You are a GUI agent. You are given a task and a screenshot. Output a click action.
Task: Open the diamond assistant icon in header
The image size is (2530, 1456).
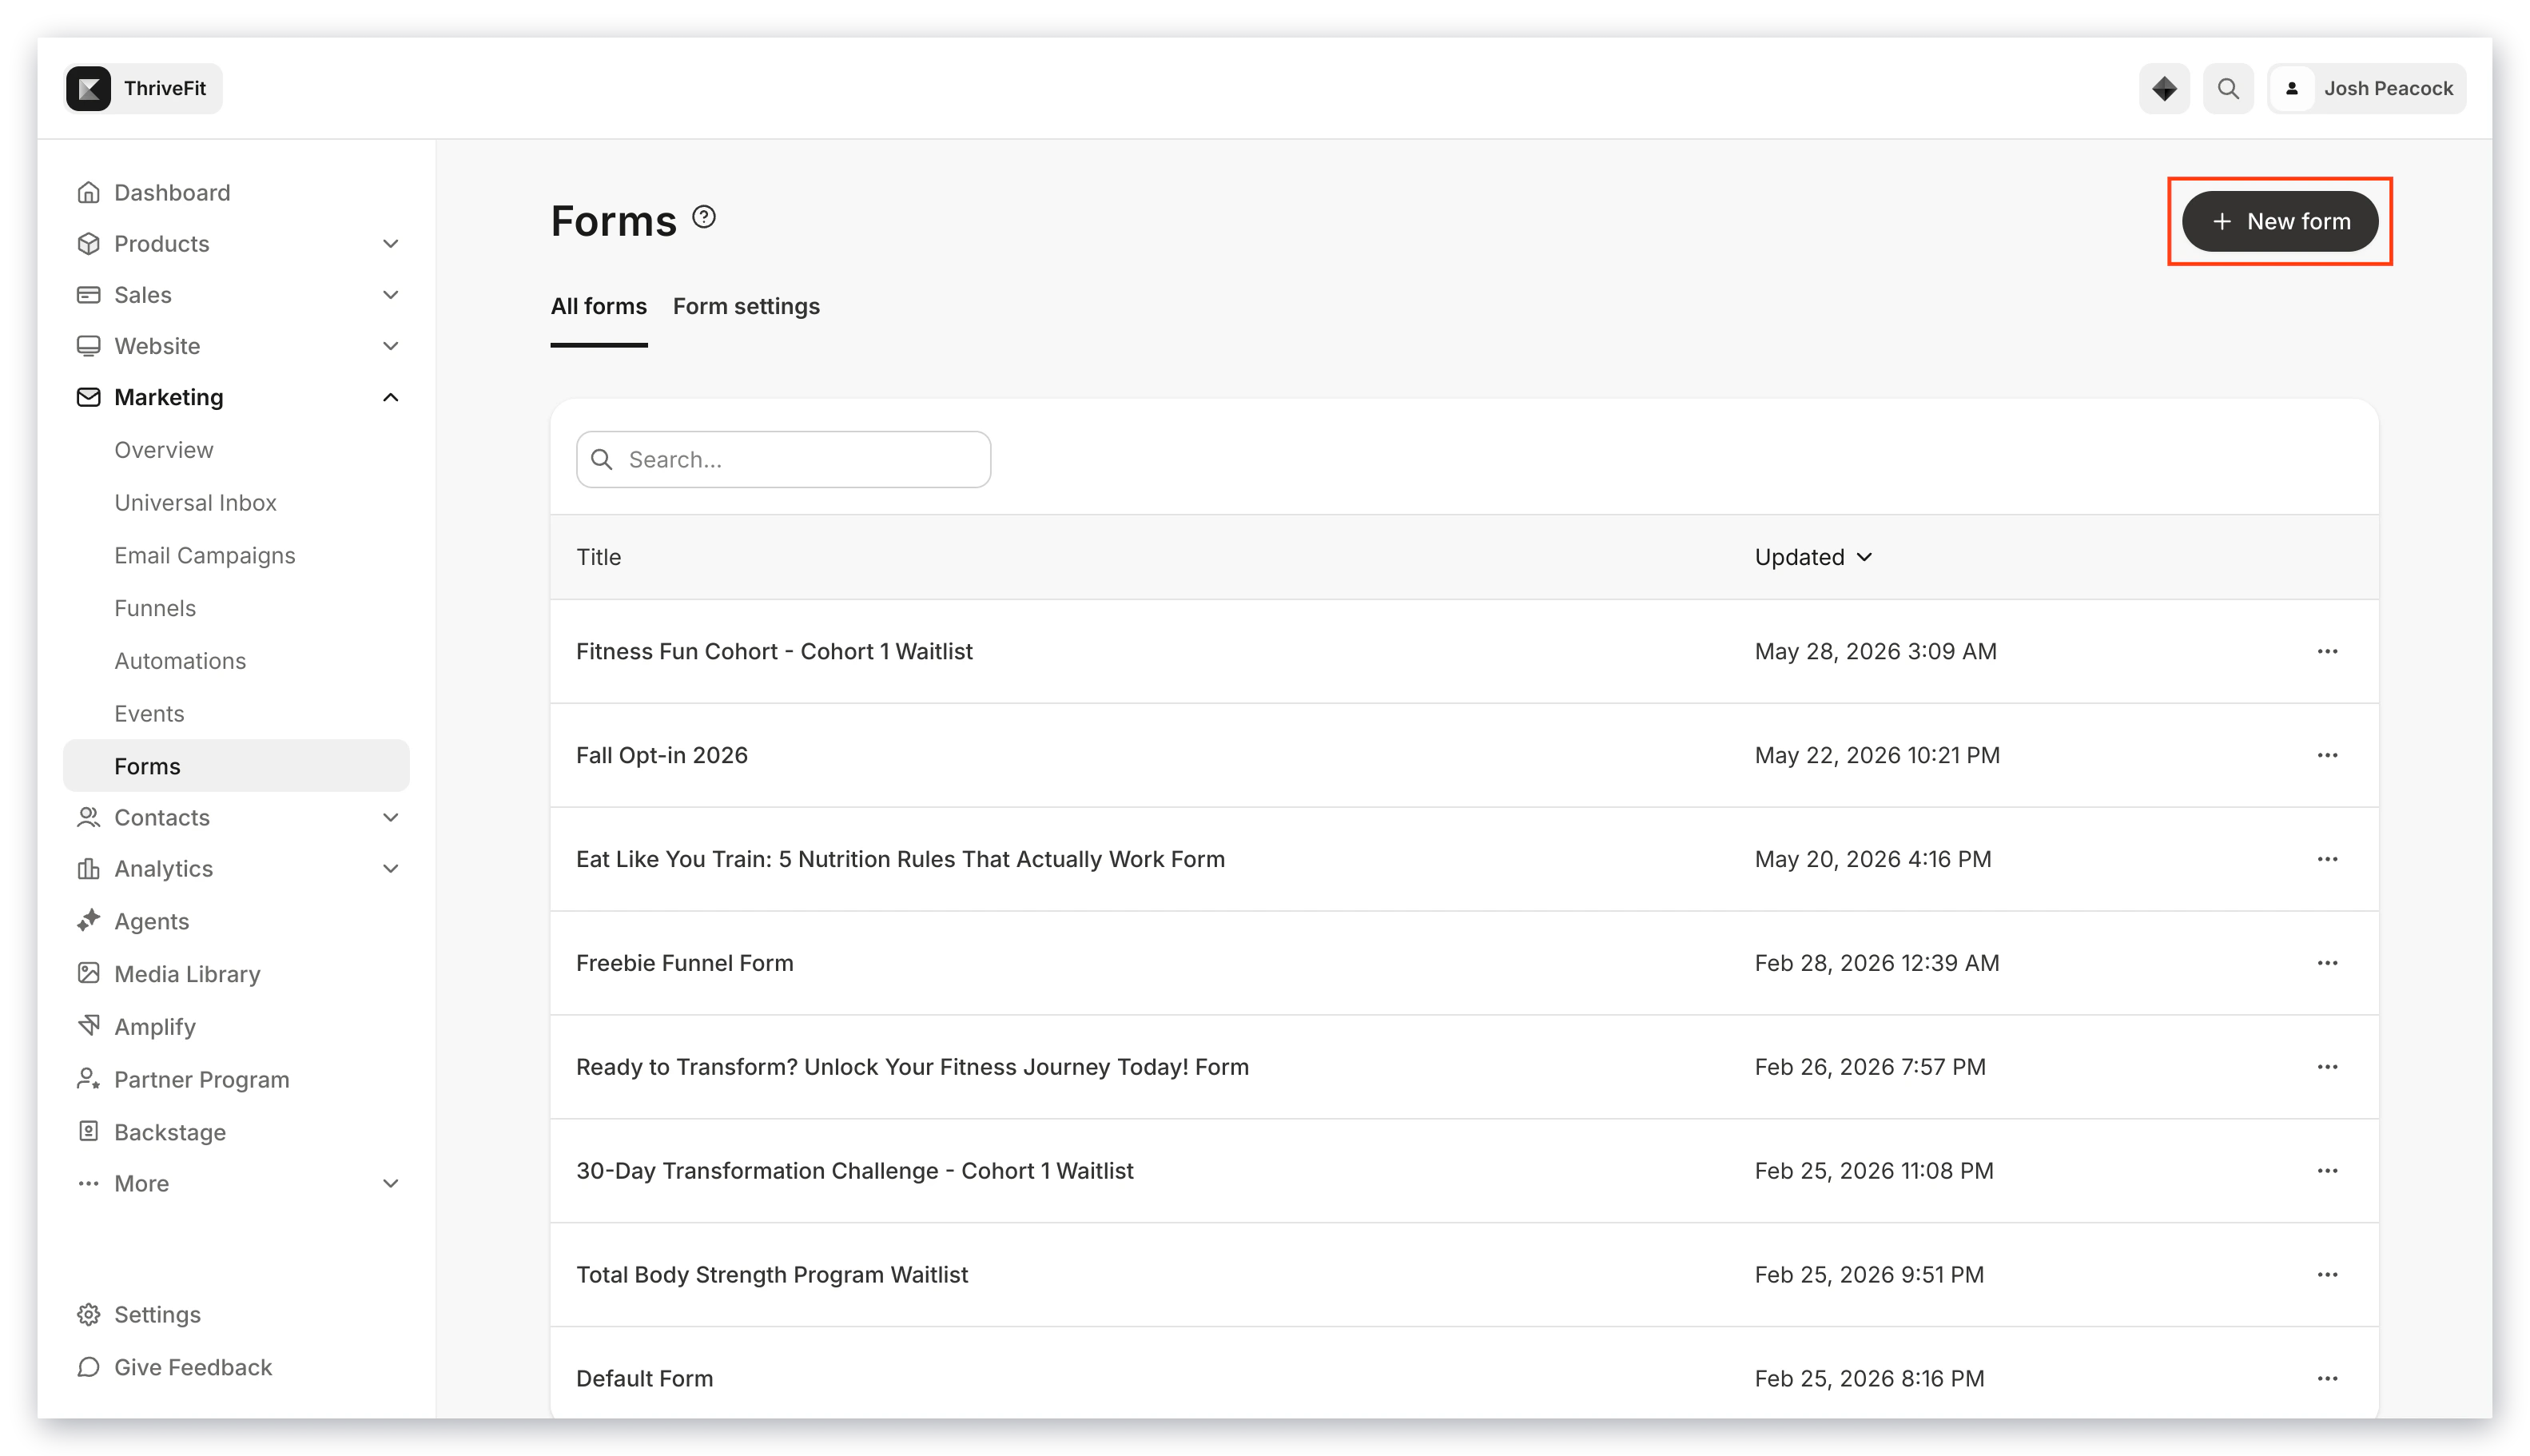click(x=2163, y=88)
